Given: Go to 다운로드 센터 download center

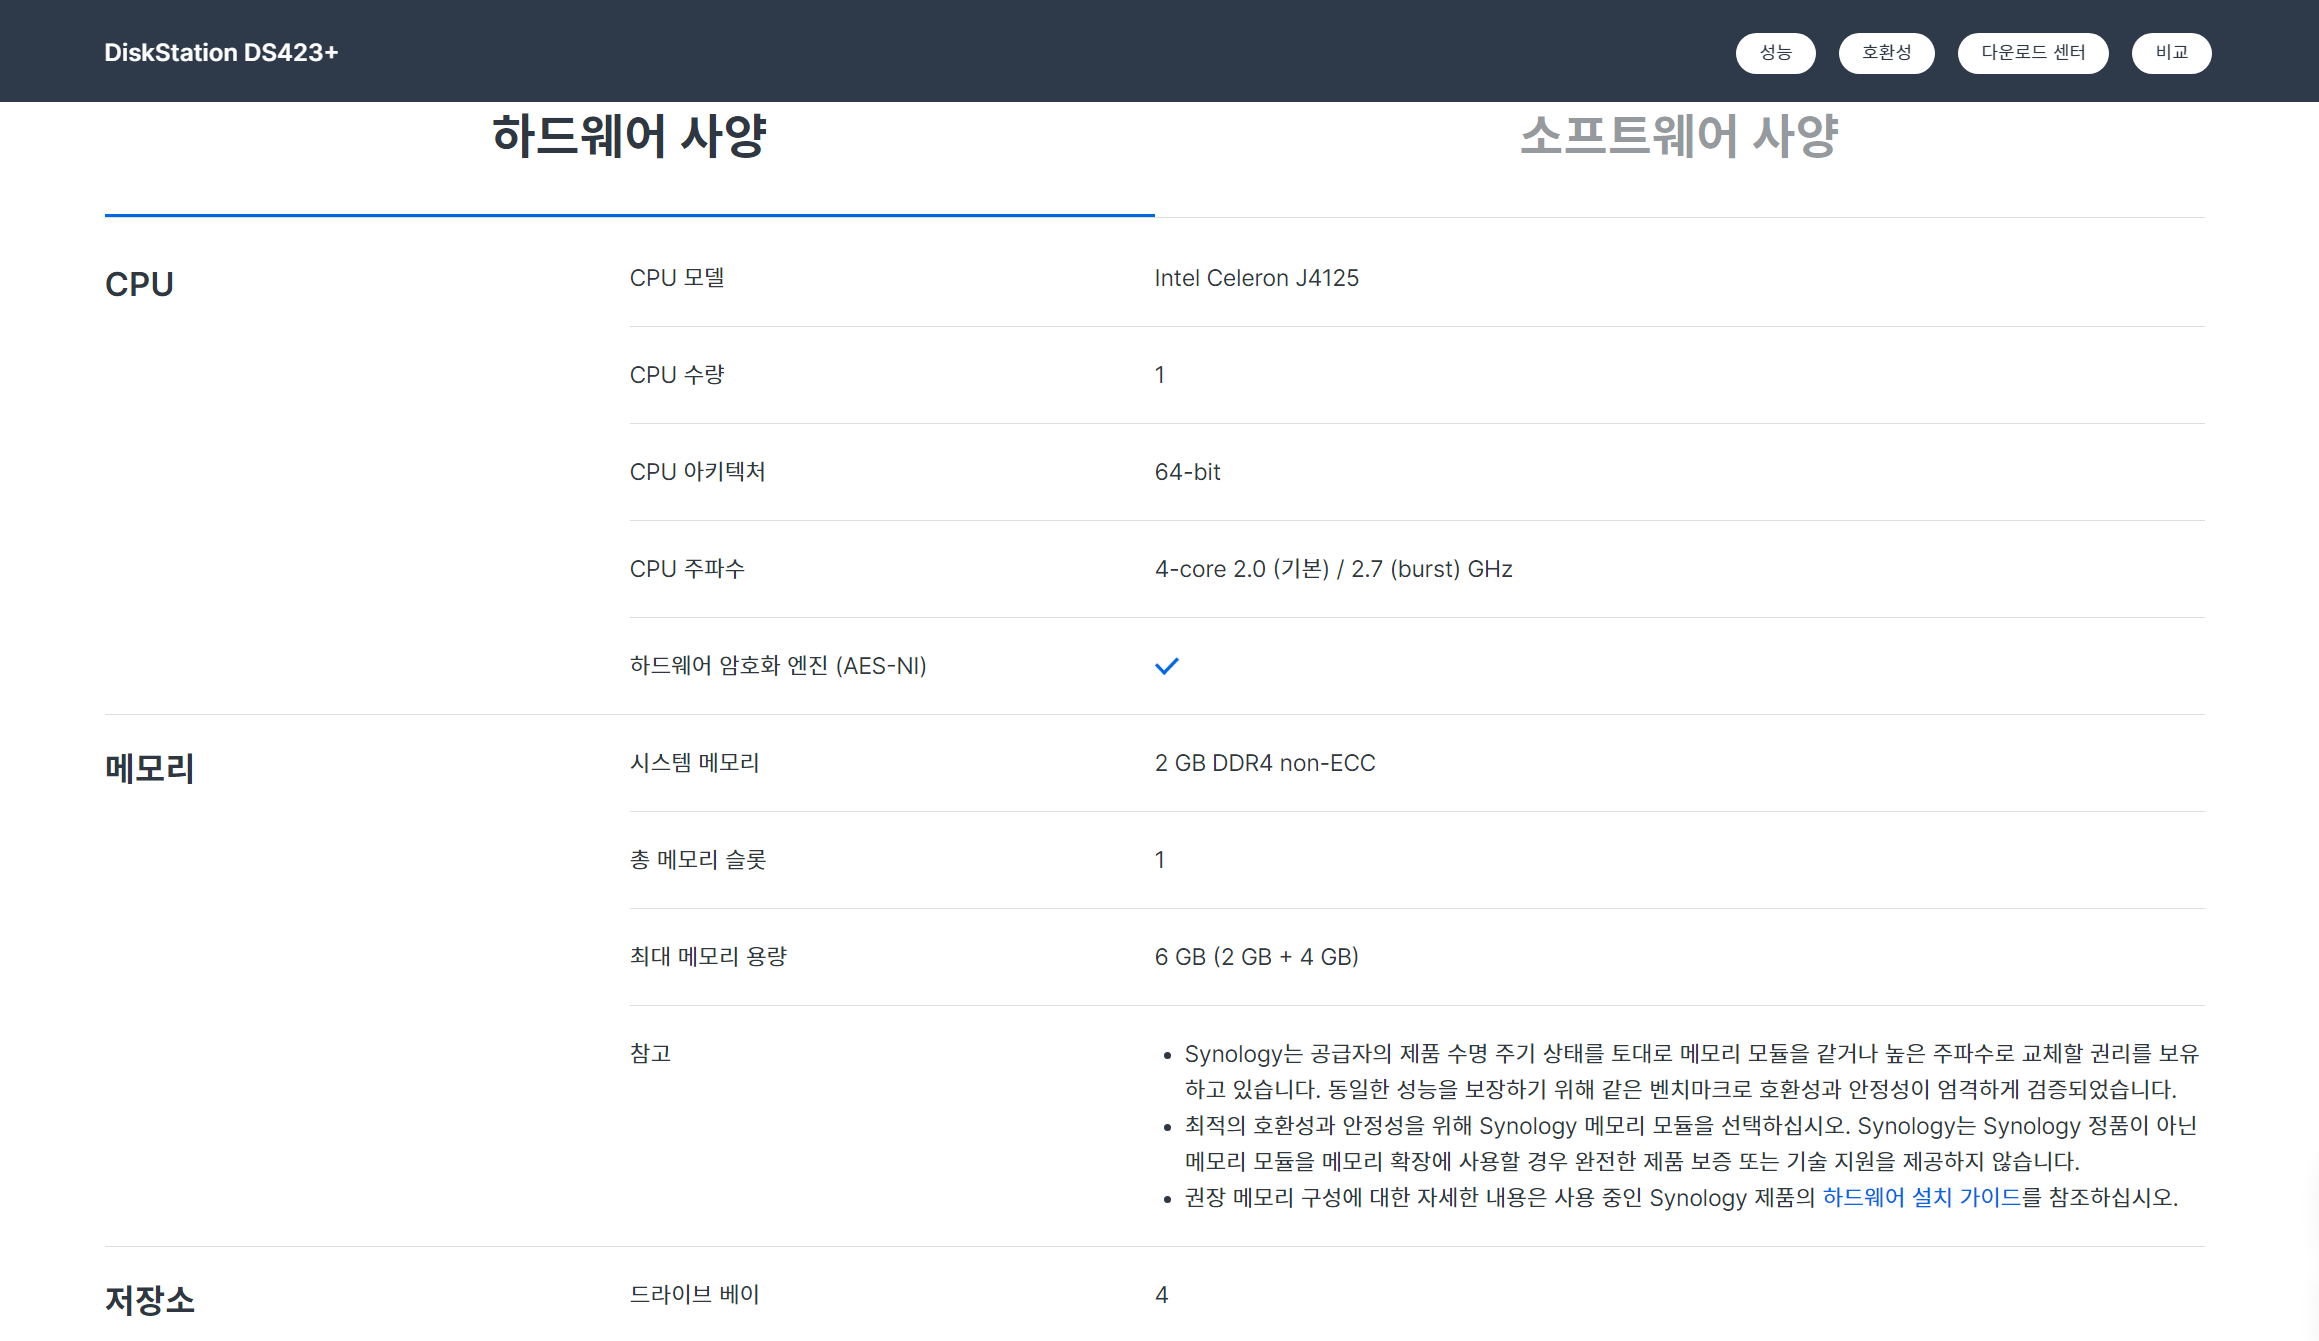Looking at the screenshot, I should 2032,53.
